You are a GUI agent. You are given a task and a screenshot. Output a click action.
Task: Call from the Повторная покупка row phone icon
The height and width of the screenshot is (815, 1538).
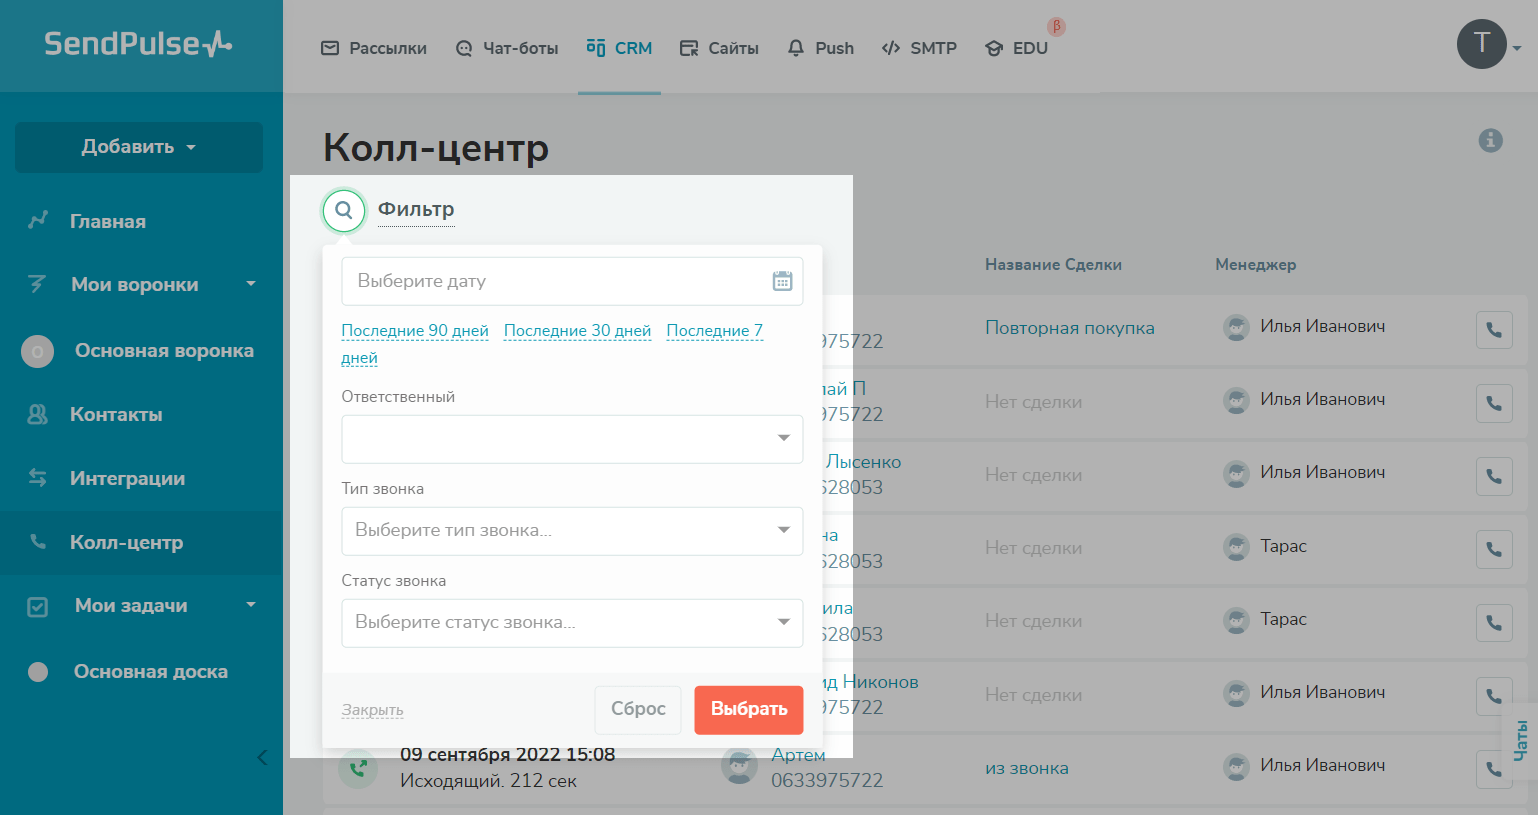pos(1493,330)
